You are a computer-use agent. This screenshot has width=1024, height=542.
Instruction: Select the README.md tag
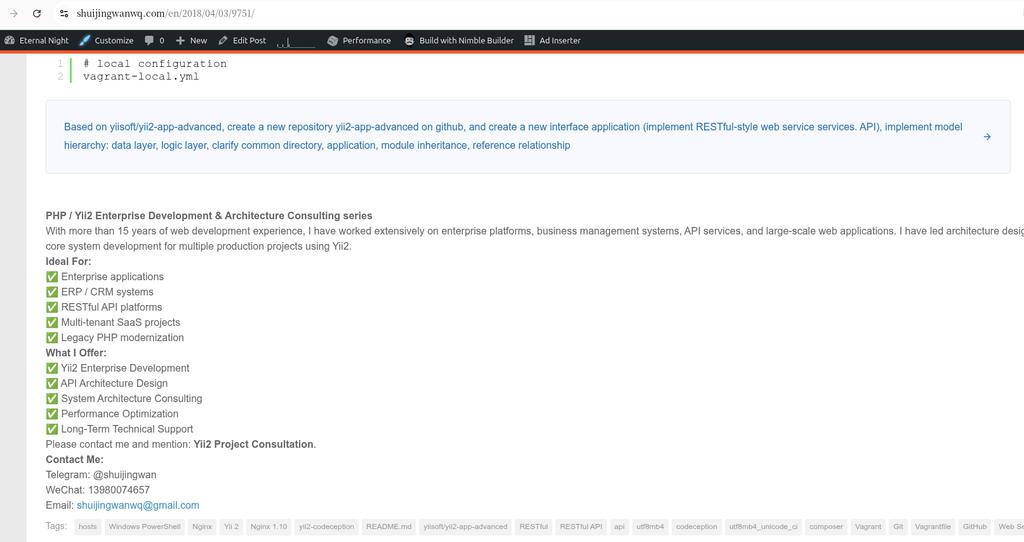point(389,526)
